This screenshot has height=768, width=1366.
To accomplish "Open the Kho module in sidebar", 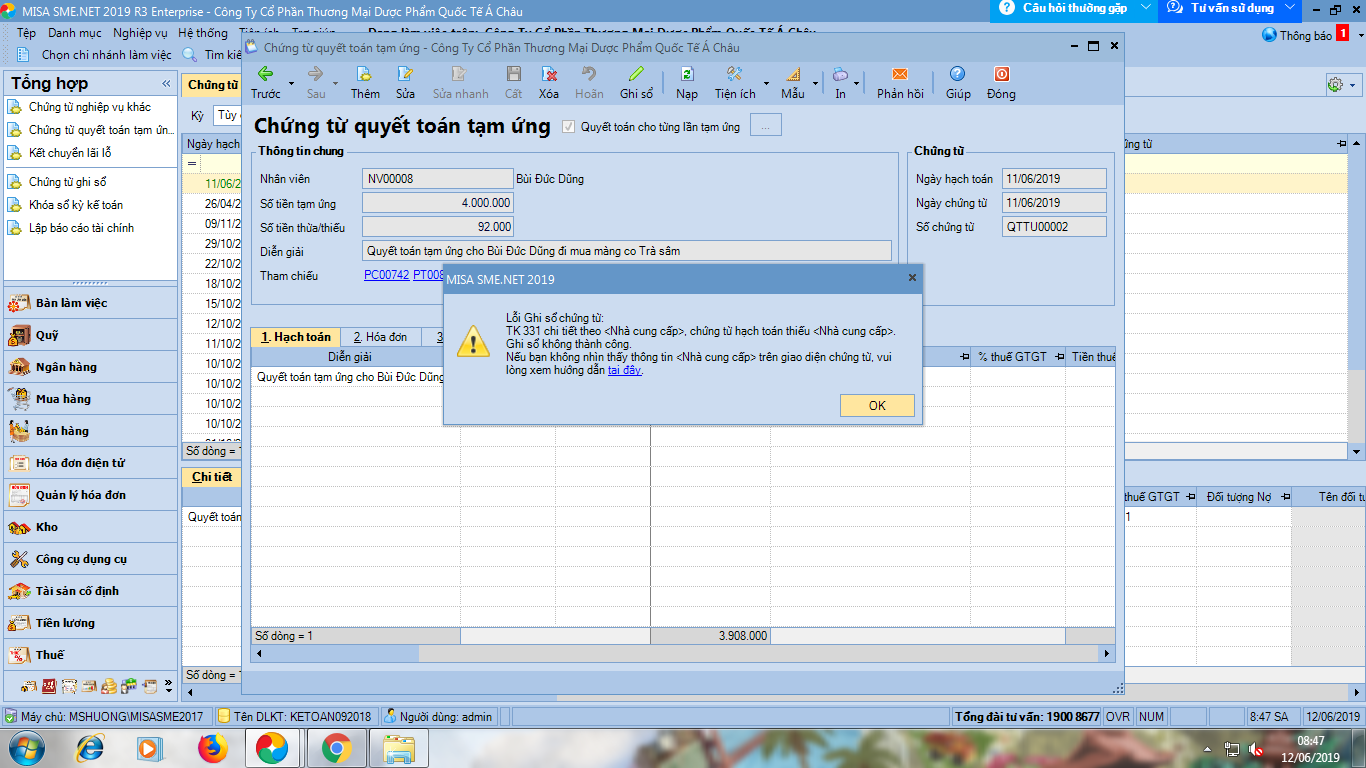I will pos(47,527).
